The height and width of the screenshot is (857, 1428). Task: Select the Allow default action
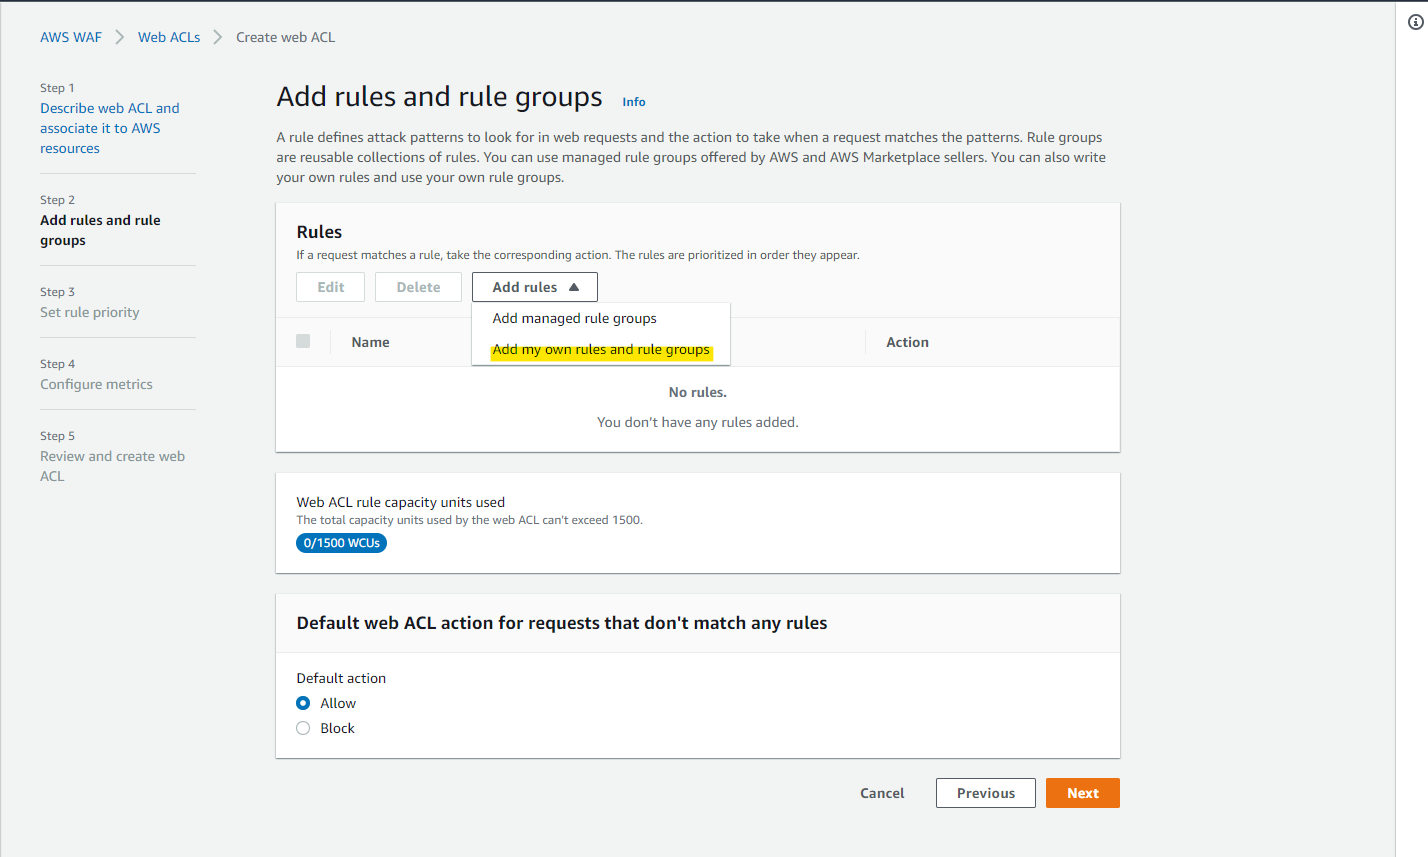click(303, 703)
